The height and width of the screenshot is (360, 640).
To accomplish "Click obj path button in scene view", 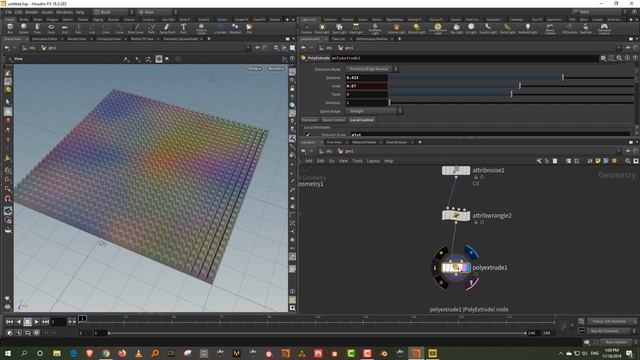I will point(29,48).
